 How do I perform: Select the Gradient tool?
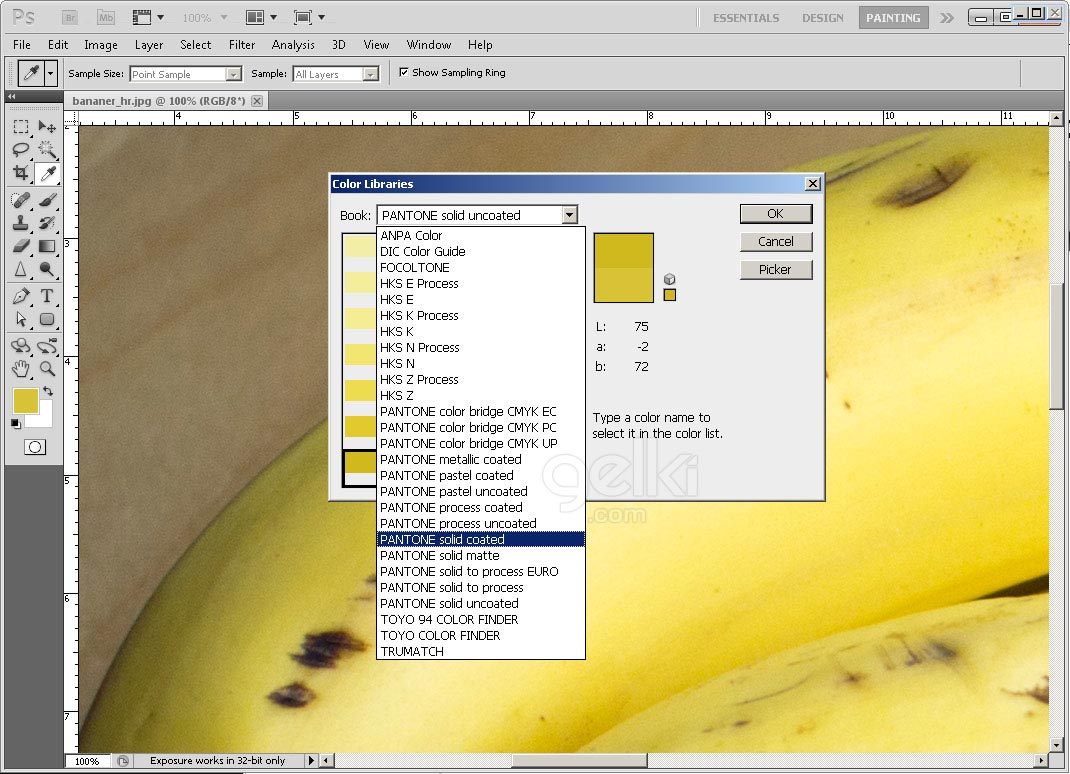(x=47, y=246)
